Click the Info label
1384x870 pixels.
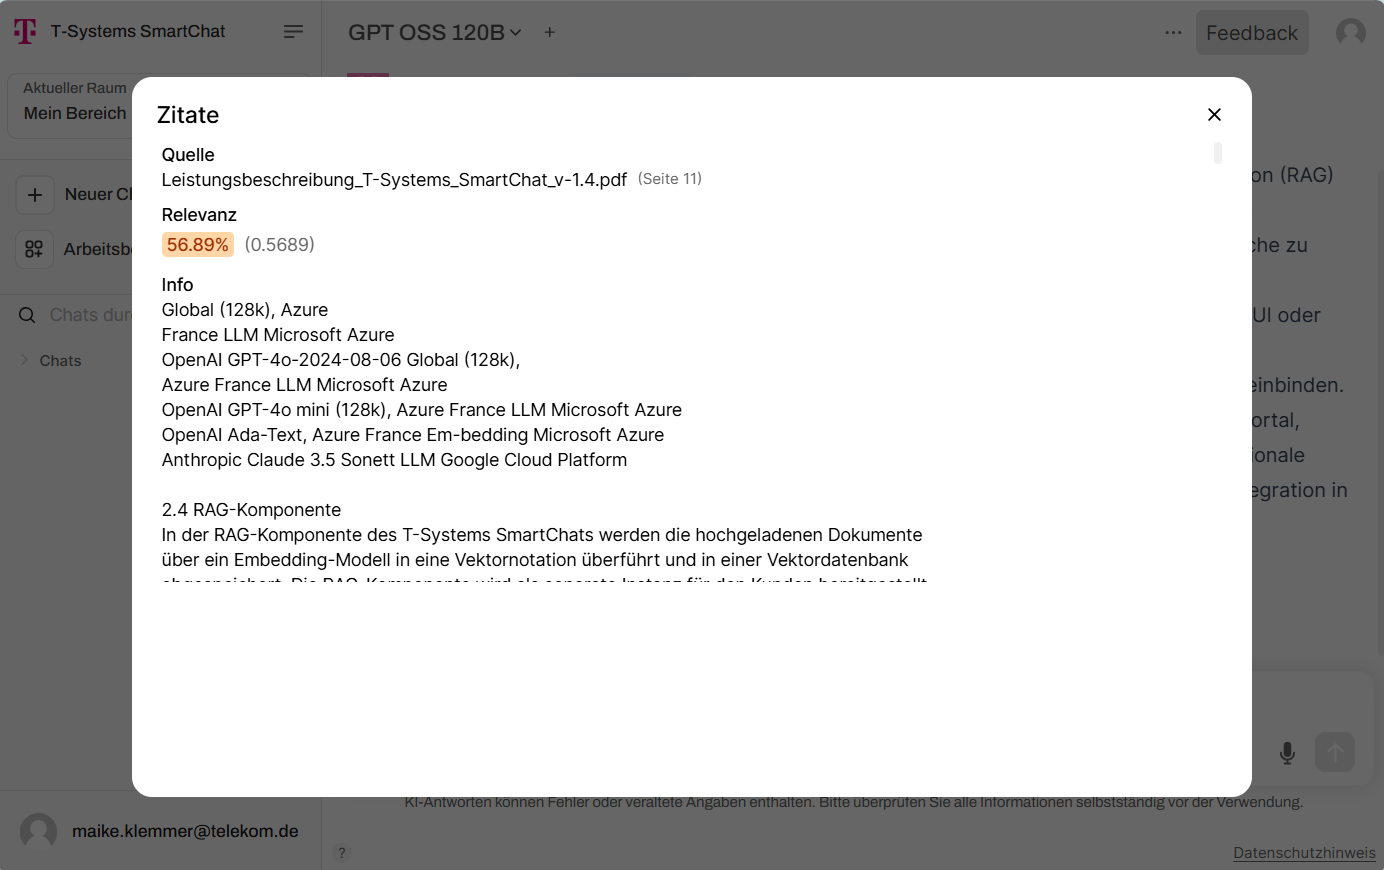[177, 285]
